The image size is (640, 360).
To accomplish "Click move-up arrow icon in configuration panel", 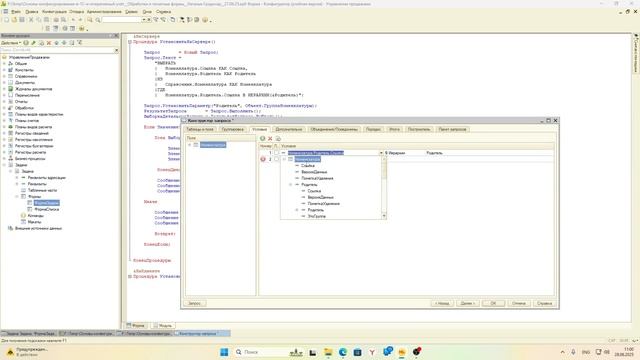I will 56,42.
